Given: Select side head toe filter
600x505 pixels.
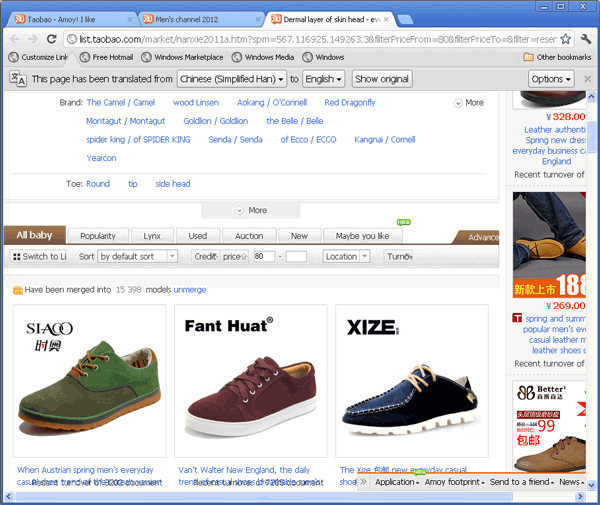Looking at the screenshot, I should pyautogui.click(x=173, y=184).
